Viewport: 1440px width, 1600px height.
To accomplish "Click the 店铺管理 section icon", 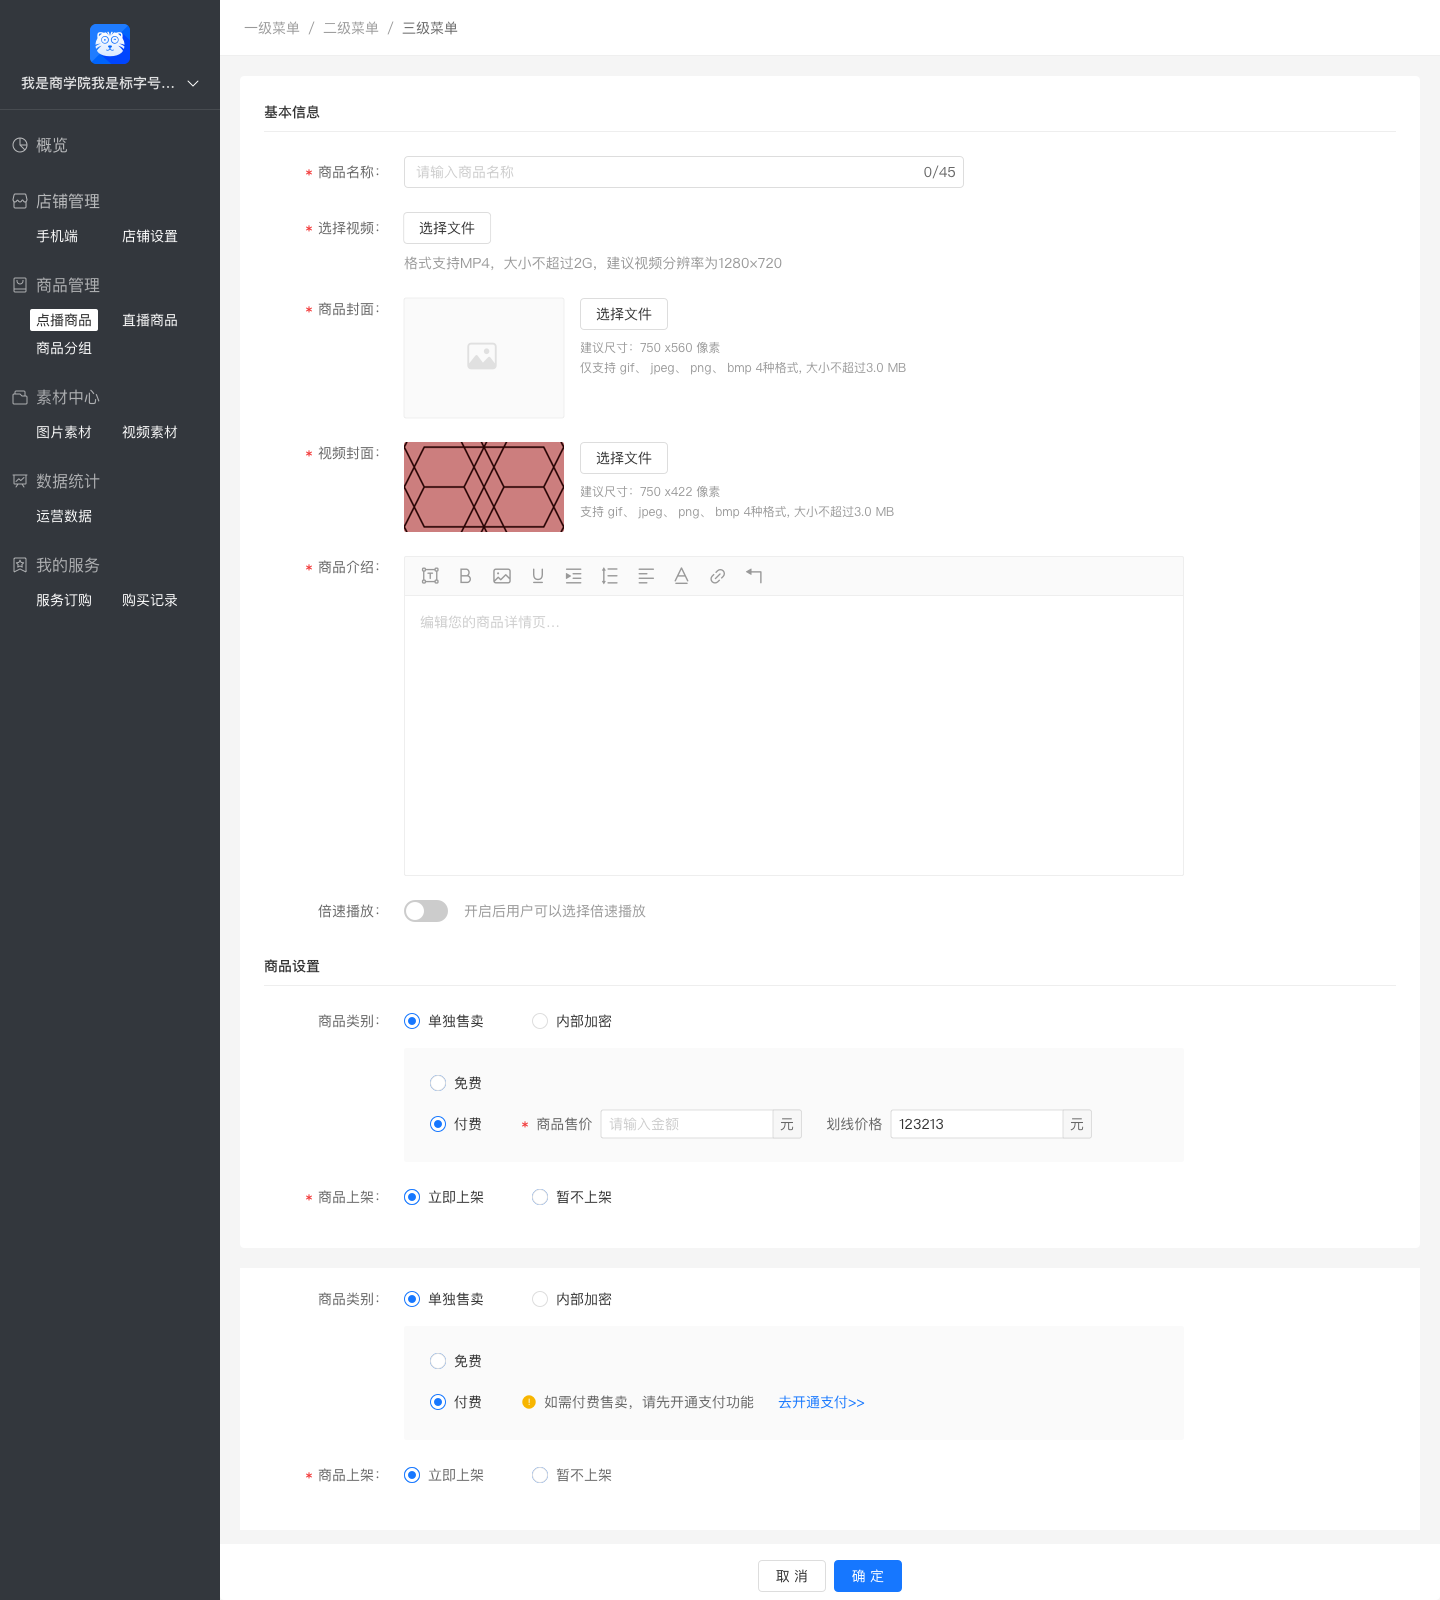I will [20, 201].
